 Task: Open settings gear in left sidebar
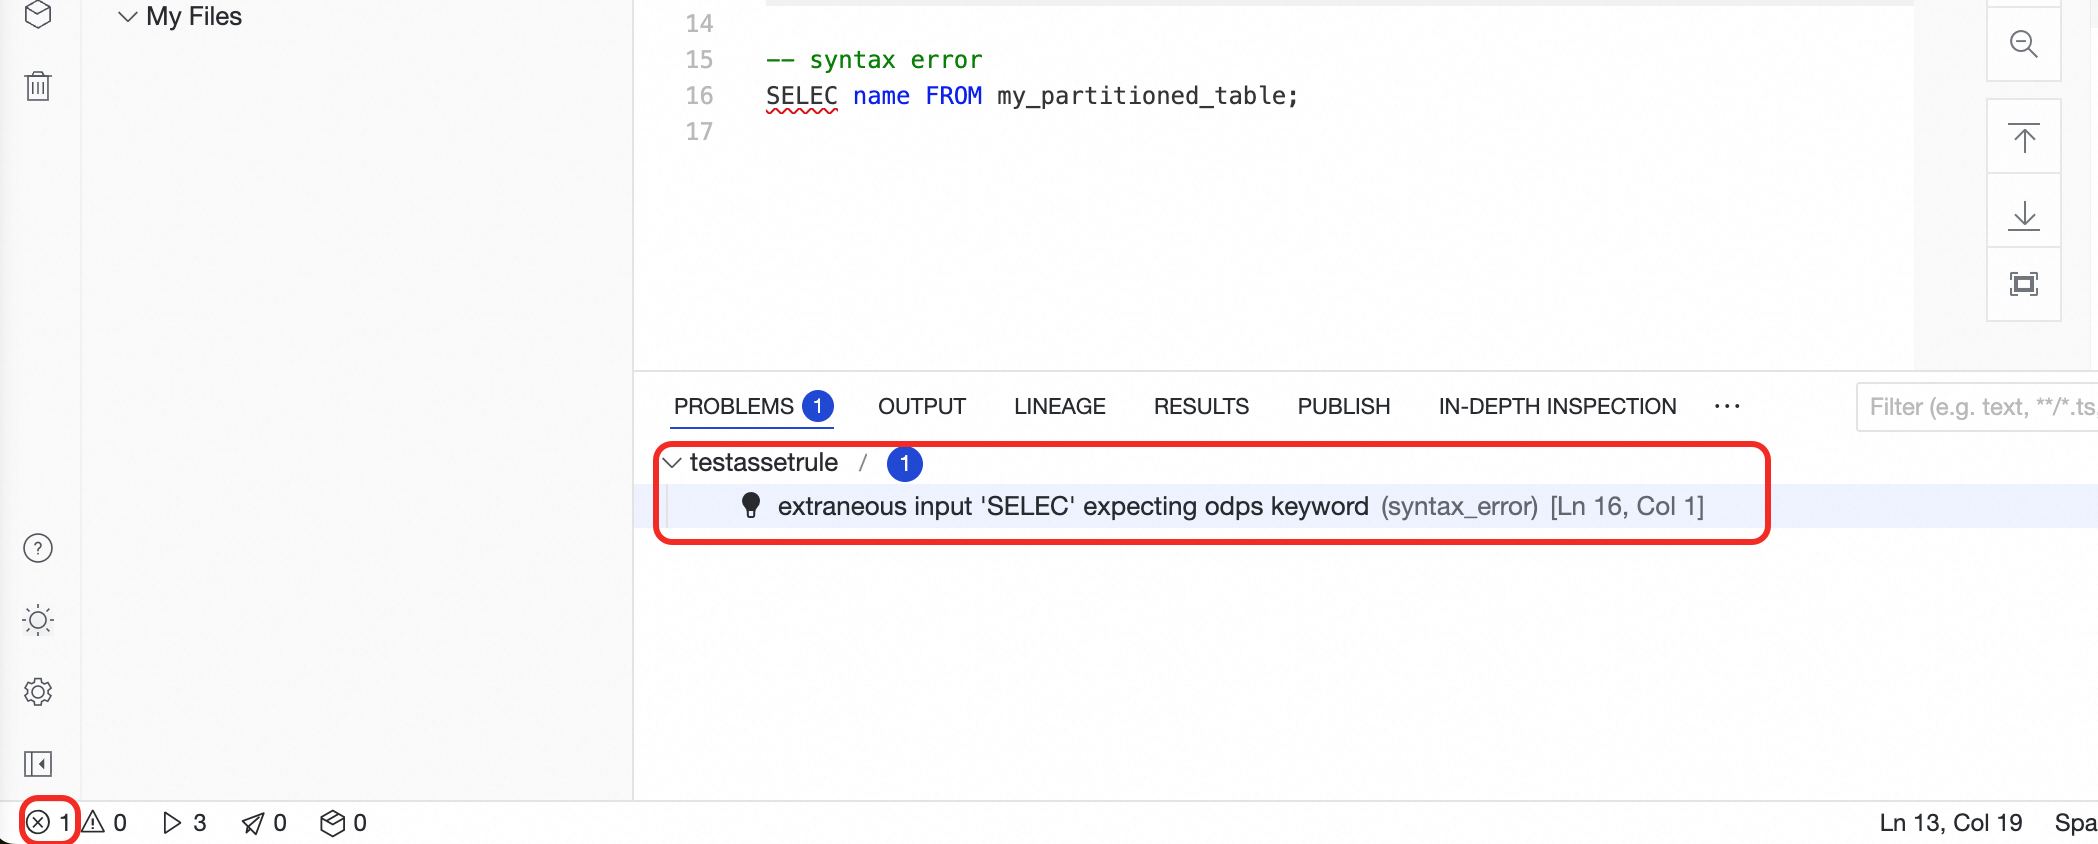coord(38,692)
